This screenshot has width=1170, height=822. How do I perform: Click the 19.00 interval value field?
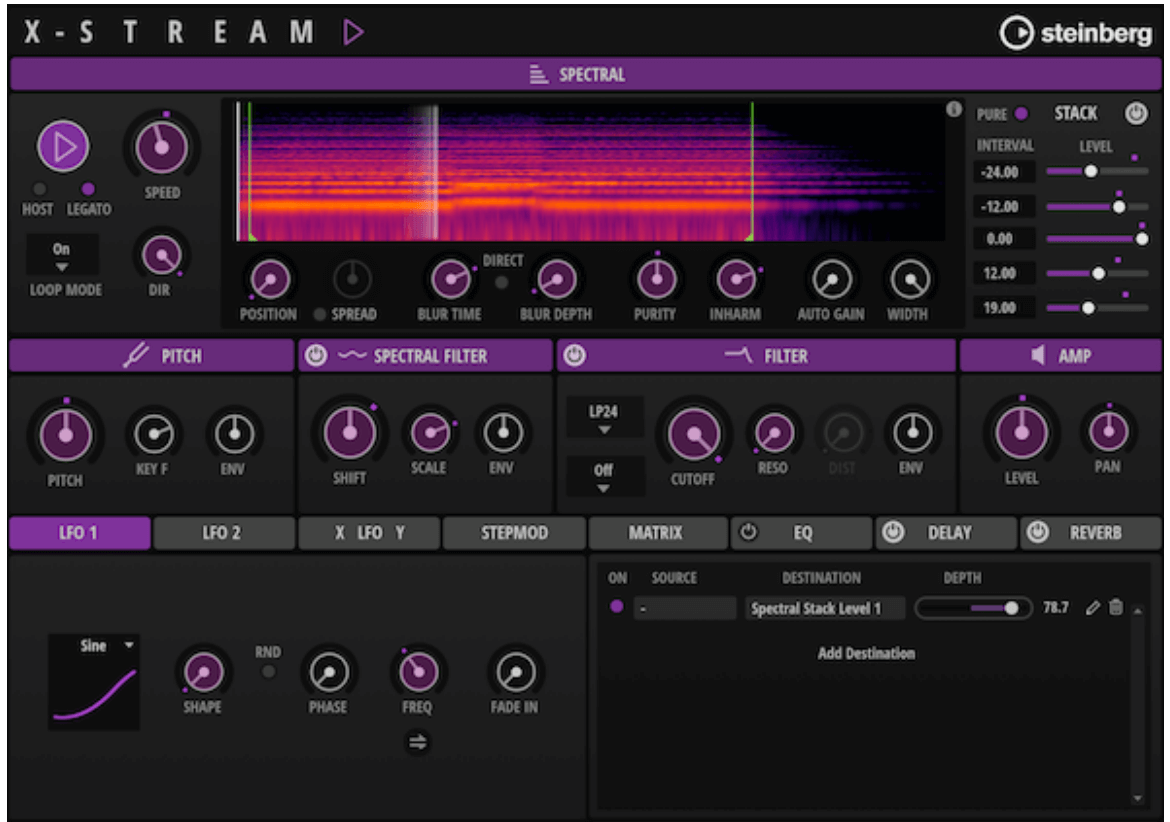[1004, 307]
